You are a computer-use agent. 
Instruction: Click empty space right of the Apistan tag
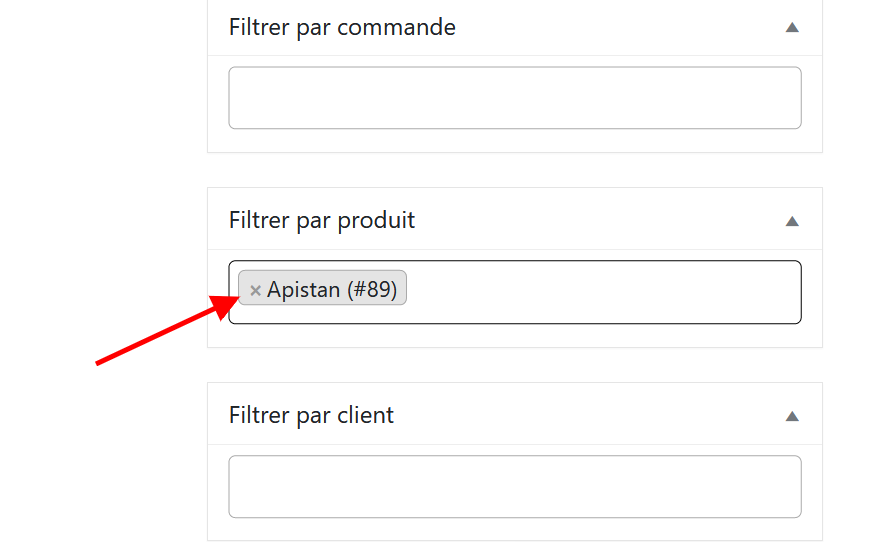(600, 292)
